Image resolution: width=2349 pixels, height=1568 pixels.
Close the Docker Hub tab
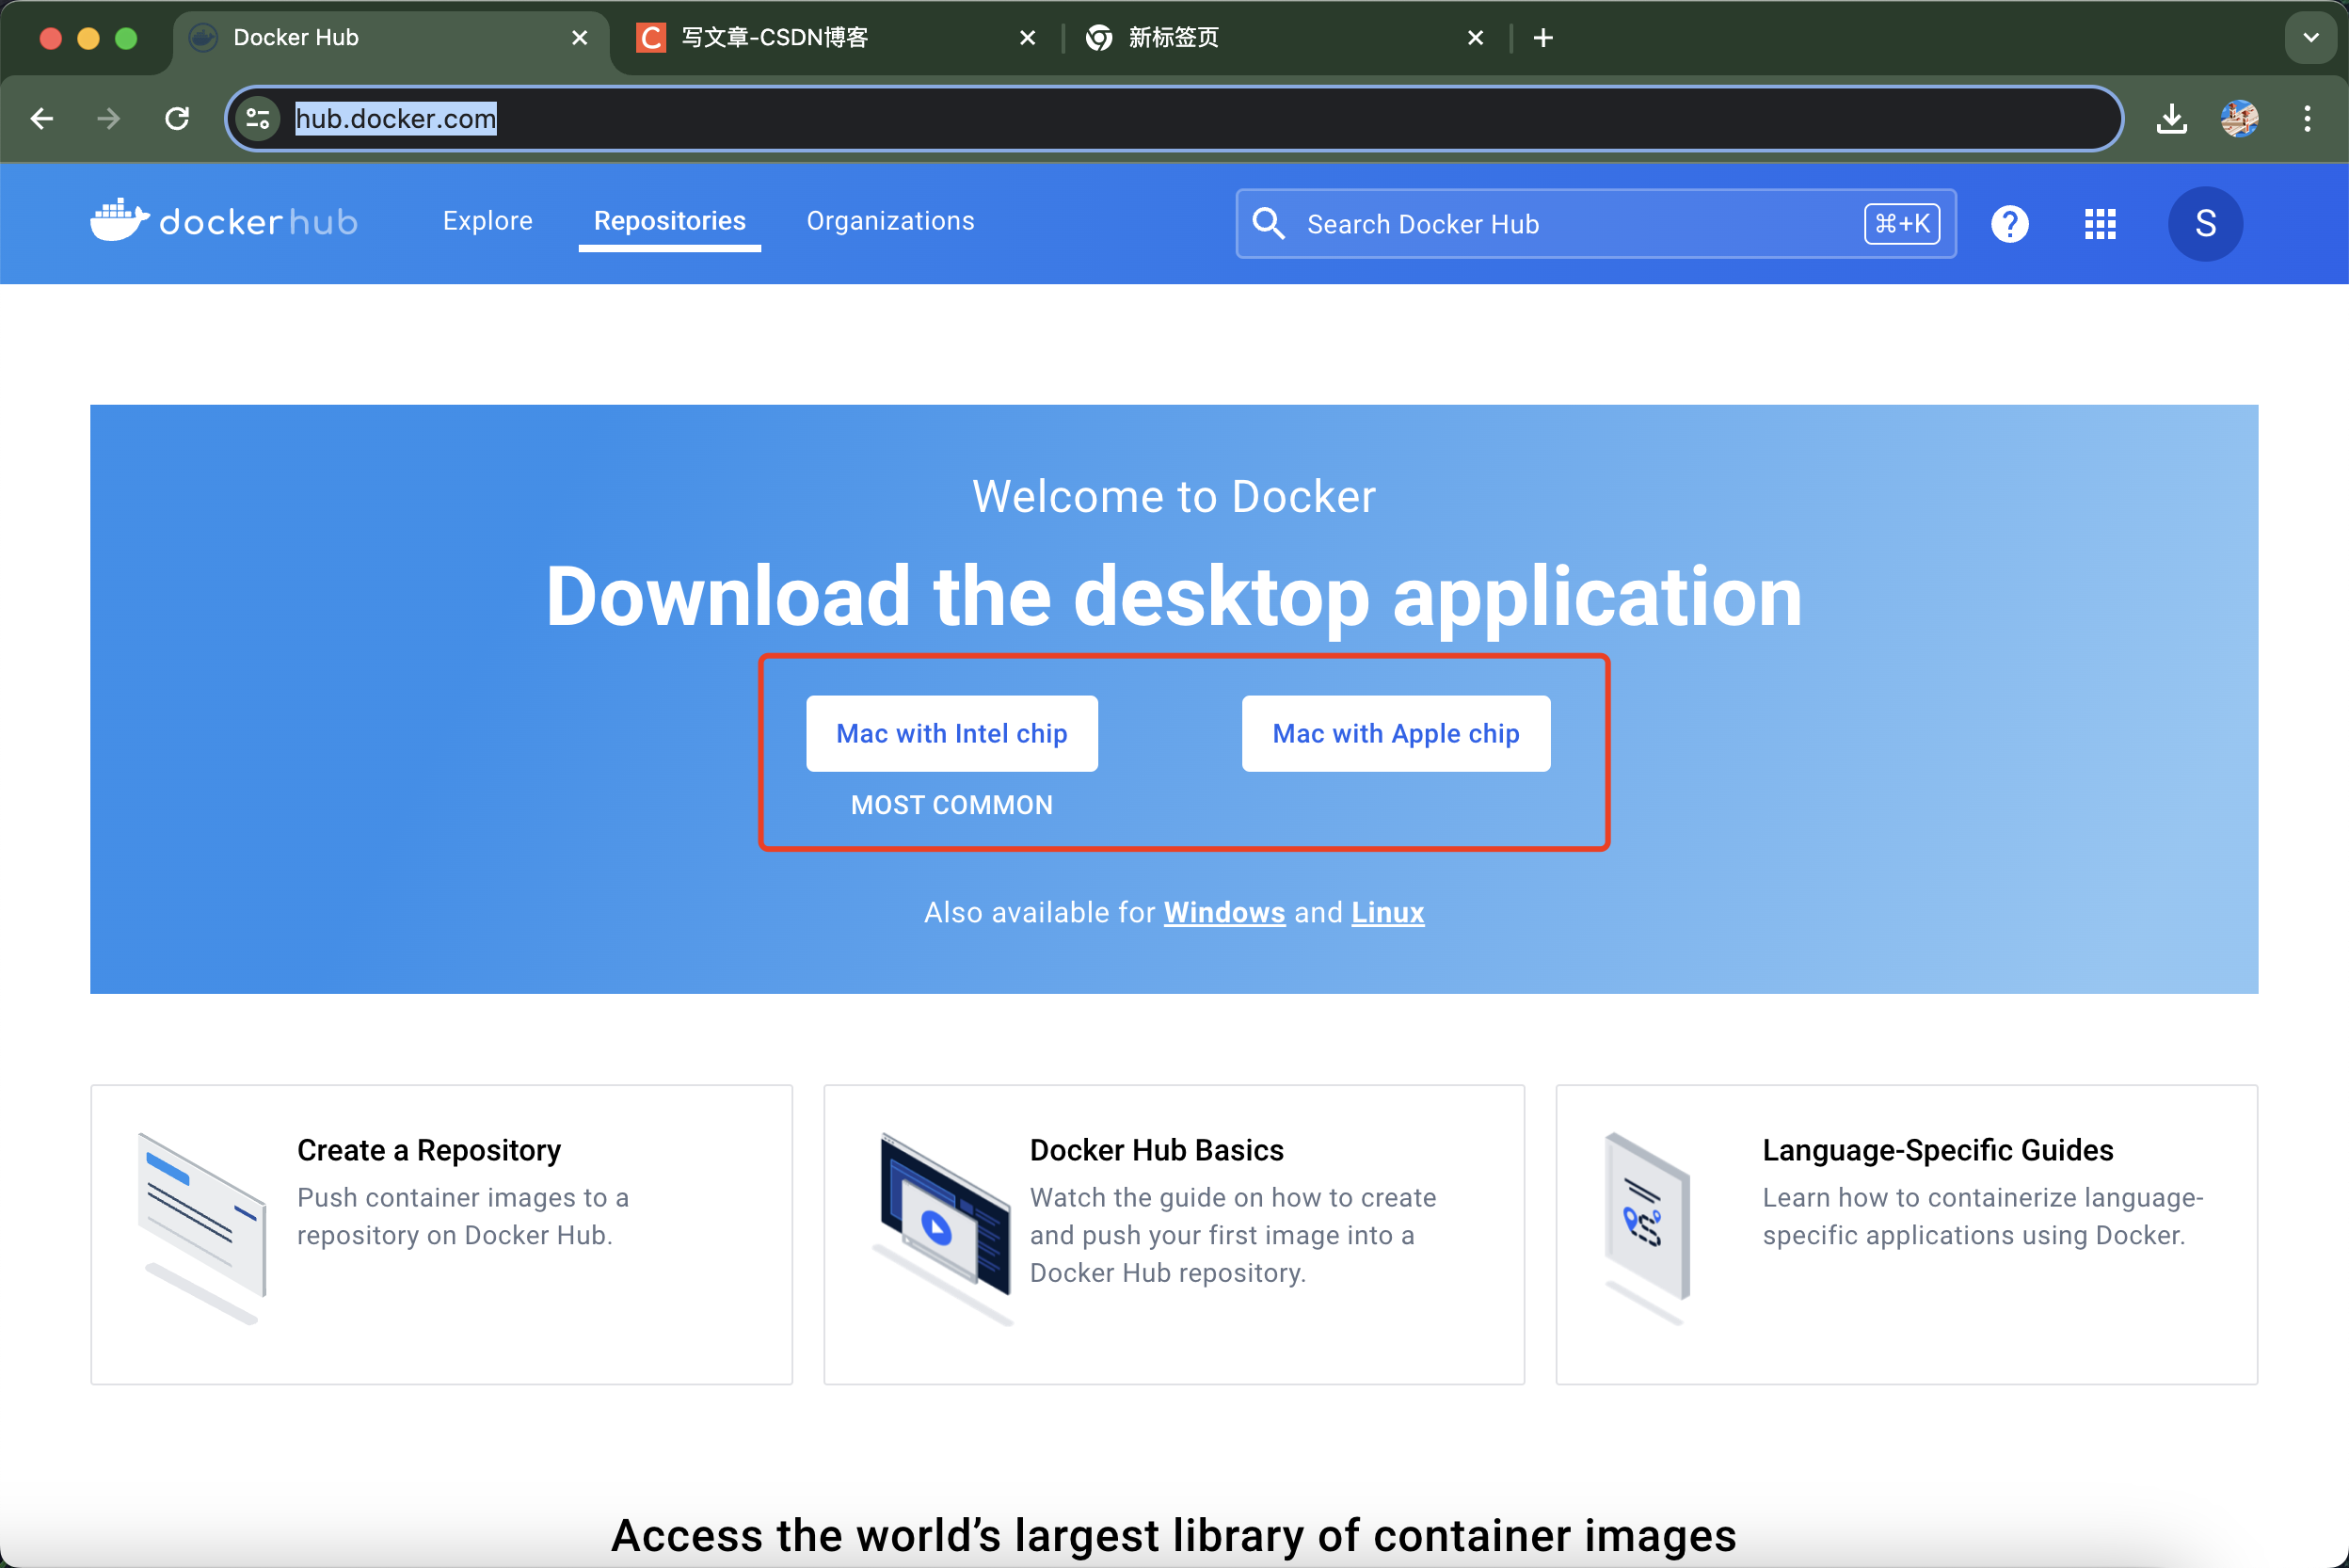tap(579, 38)
